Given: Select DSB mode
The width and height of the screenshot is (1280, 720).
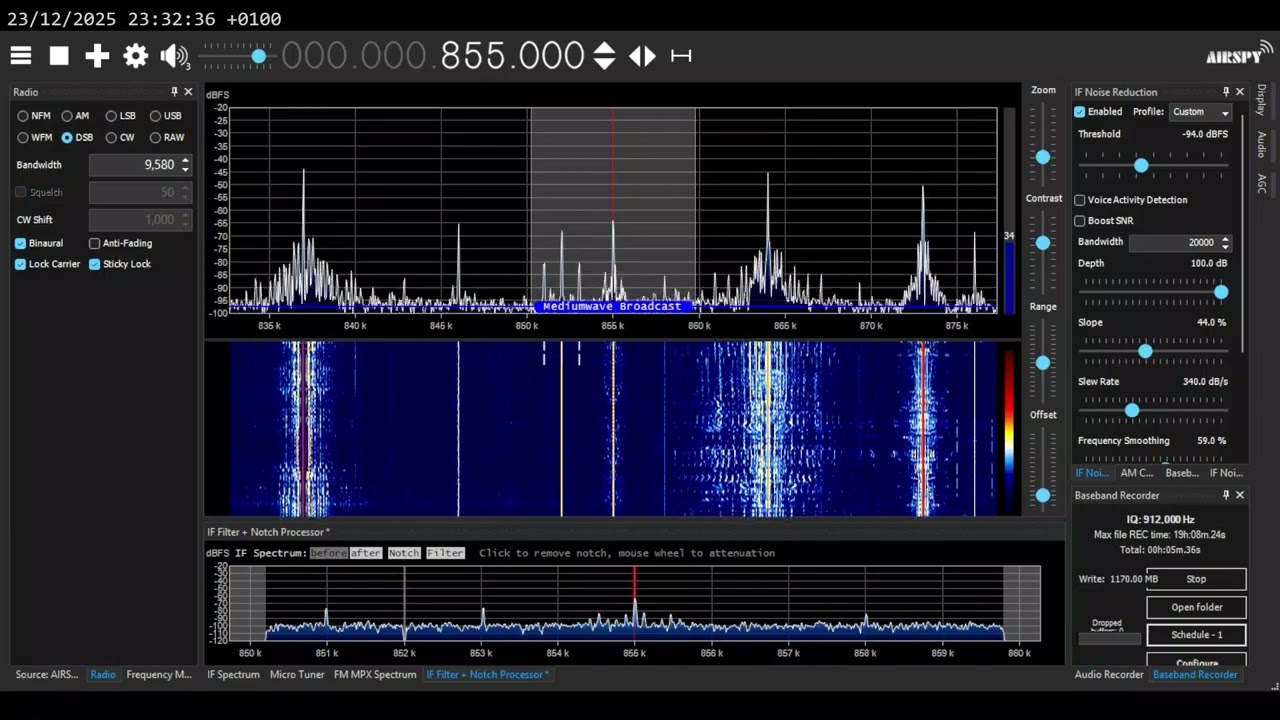Looking at the screenshot, I should pos(77,137).
